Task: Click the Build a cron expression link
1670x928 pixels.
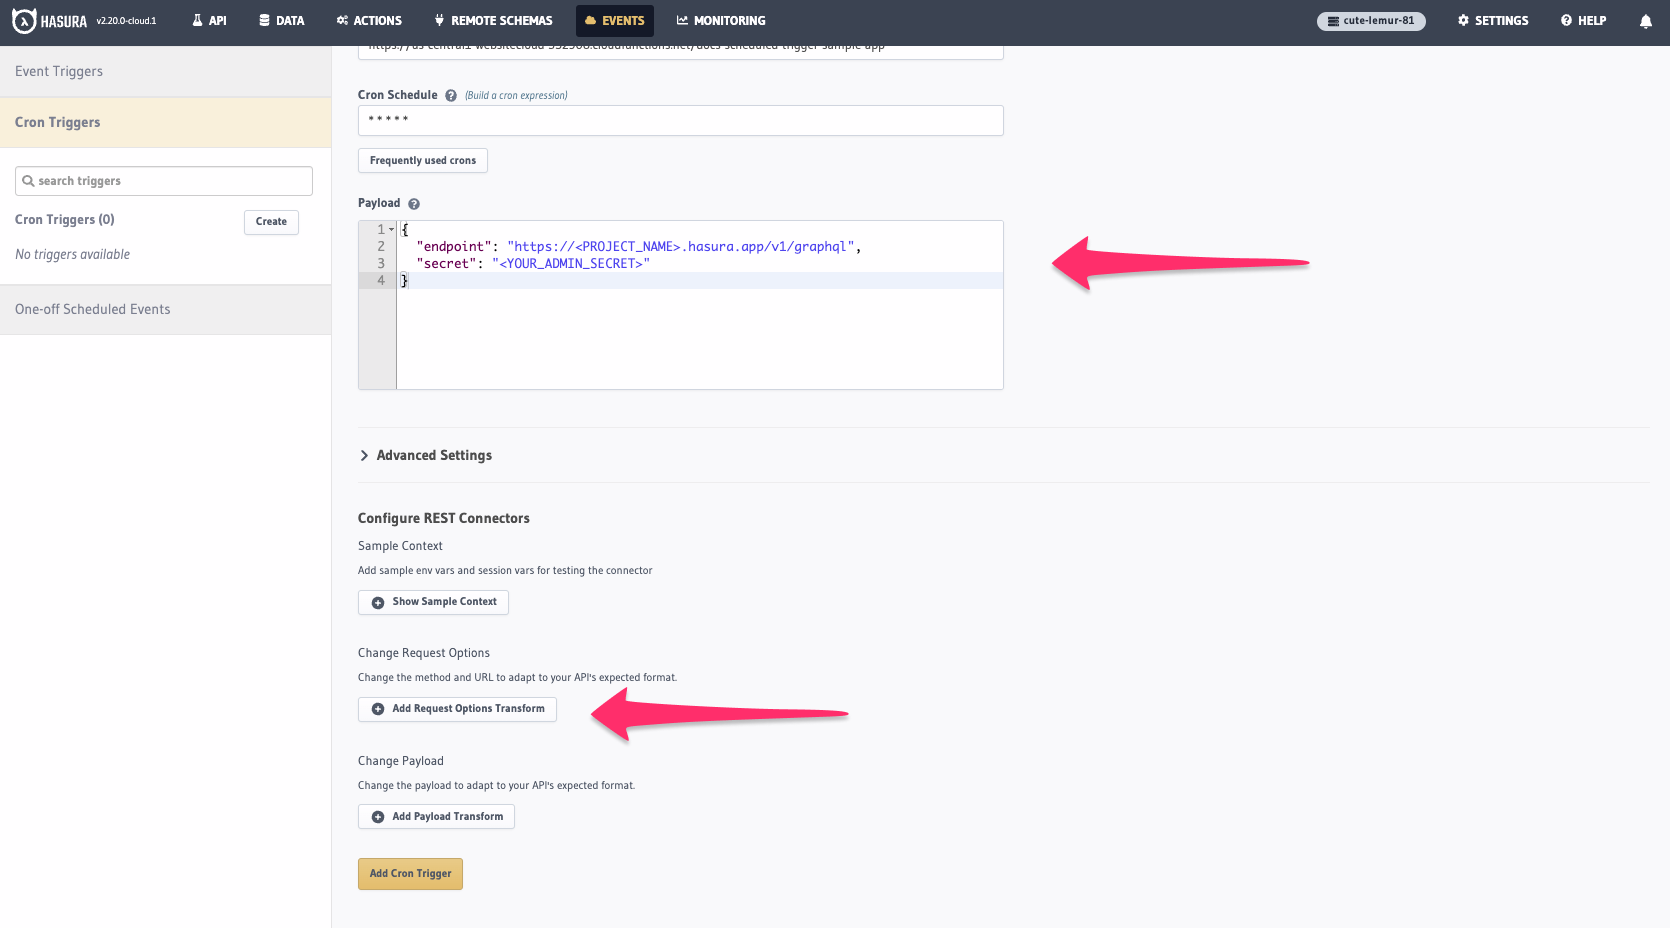Action: pos(516,95)
